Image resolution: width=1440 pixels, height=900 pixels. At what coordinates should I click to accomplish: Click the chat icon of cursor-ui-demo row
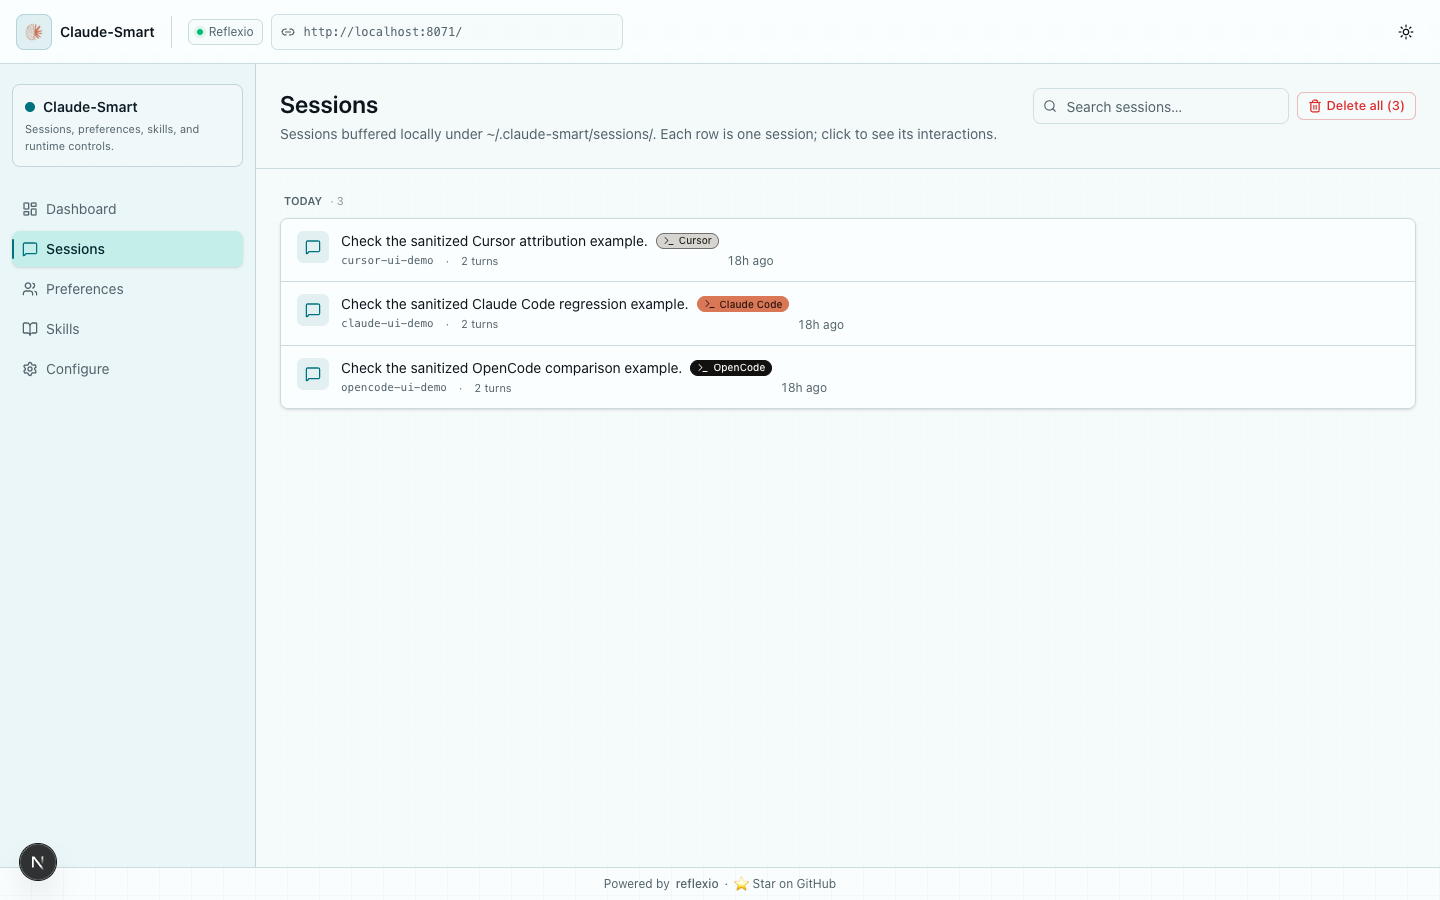point(313,247)
